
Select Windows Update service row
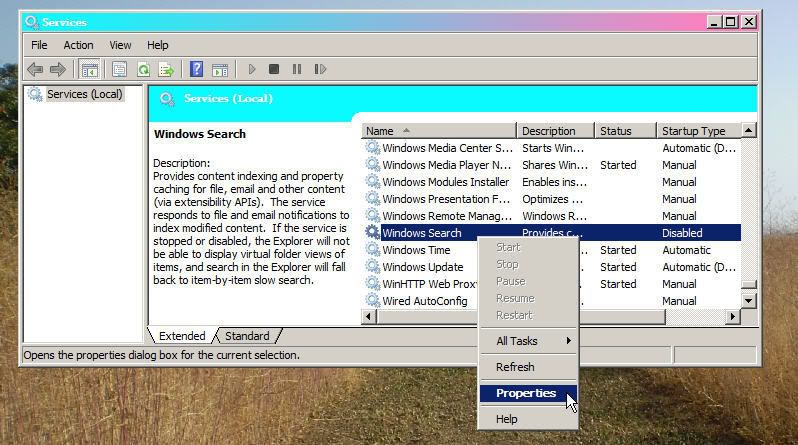[551, 267]
